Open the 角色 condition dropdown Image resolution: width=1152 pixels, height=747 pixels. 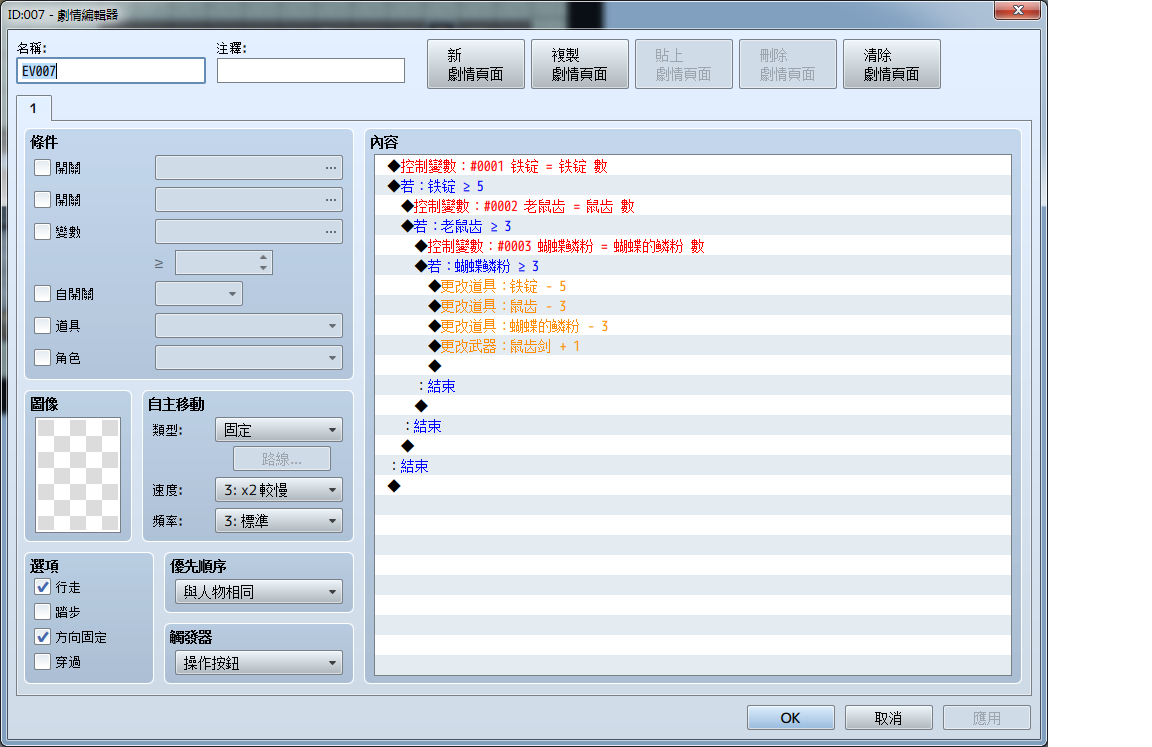(x=249, y=358)
